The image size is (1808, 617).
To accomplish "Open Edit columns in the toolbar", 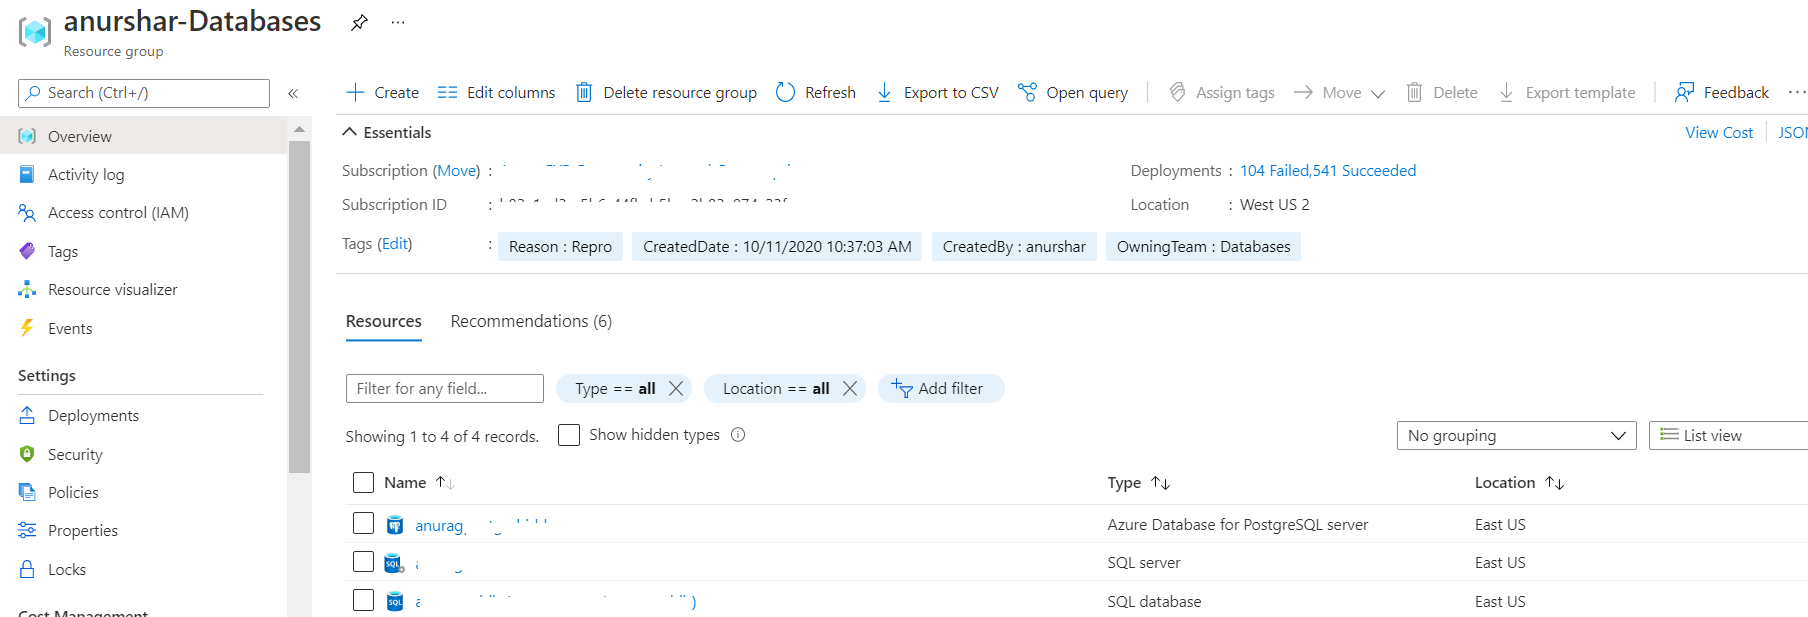I will [x=496, y=93].
